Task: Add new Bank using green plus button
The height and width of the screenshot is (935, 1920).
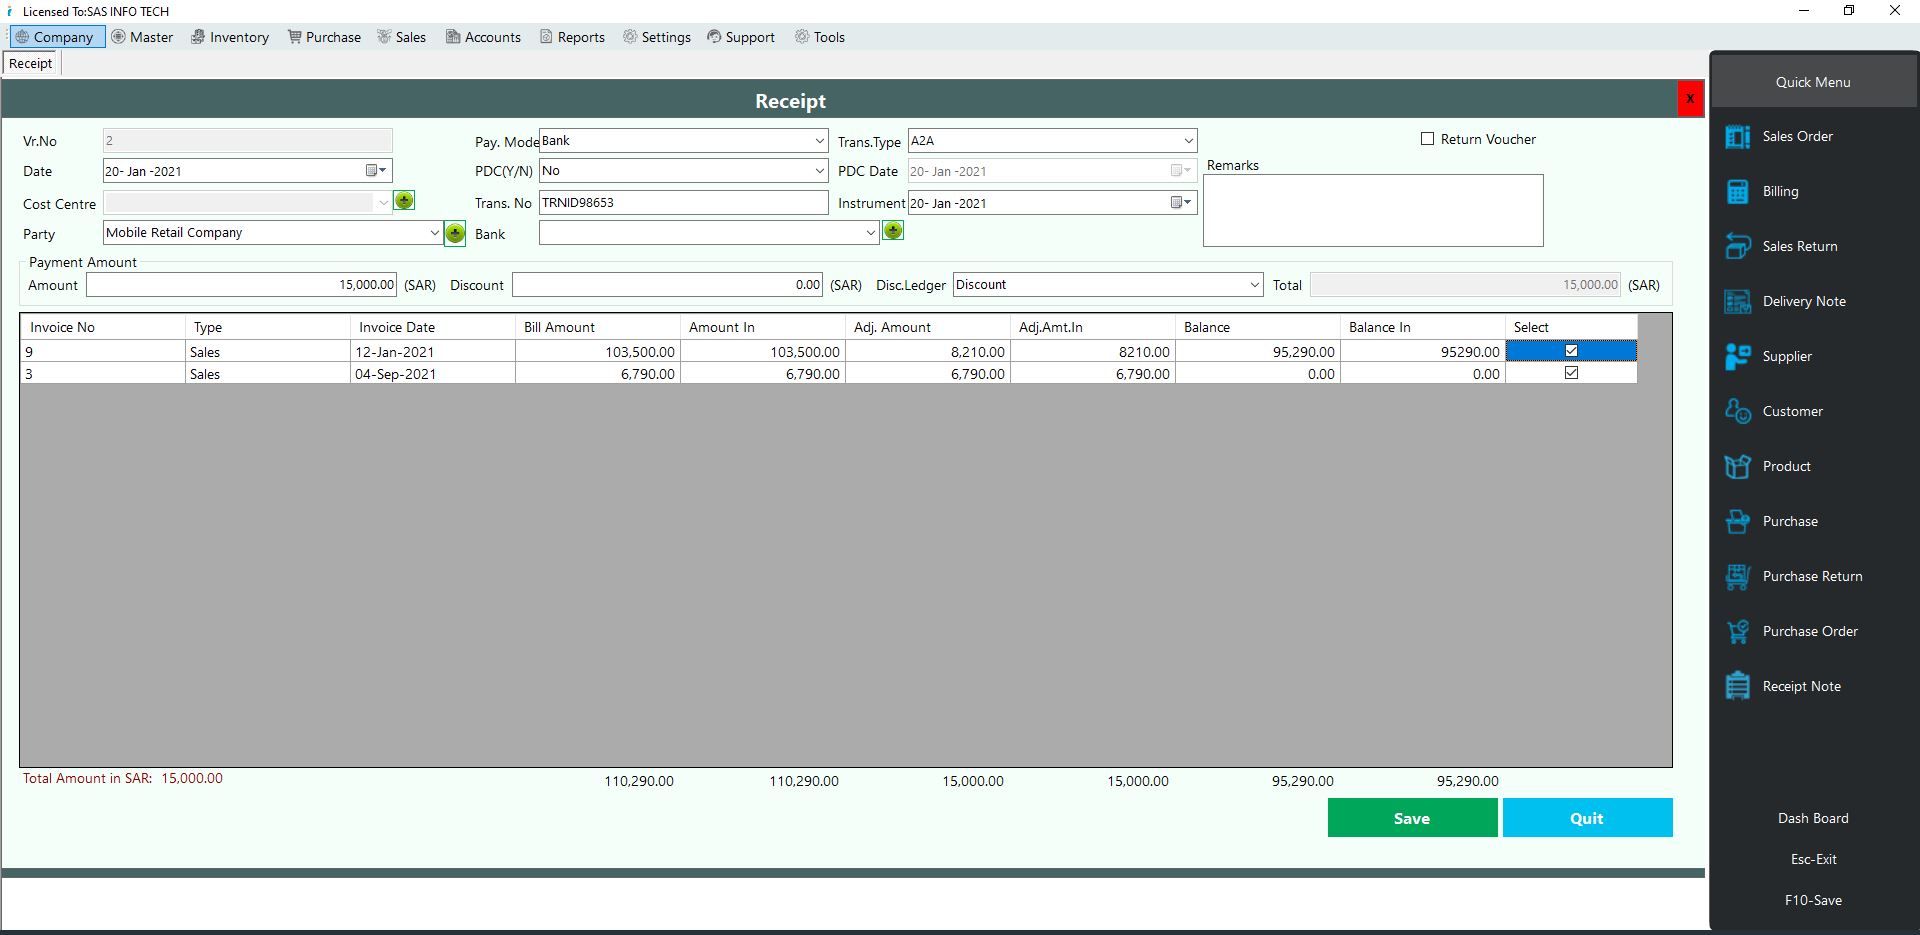Action: (893, 231)
